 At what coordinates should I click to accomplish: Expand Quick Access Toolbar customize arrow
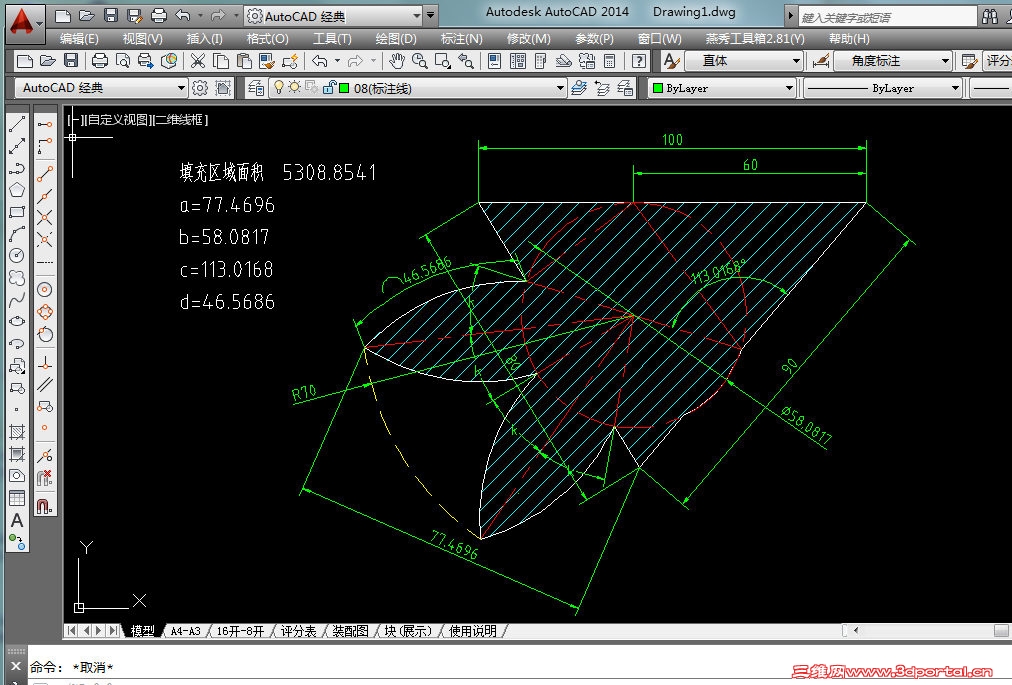pos(430,15)
